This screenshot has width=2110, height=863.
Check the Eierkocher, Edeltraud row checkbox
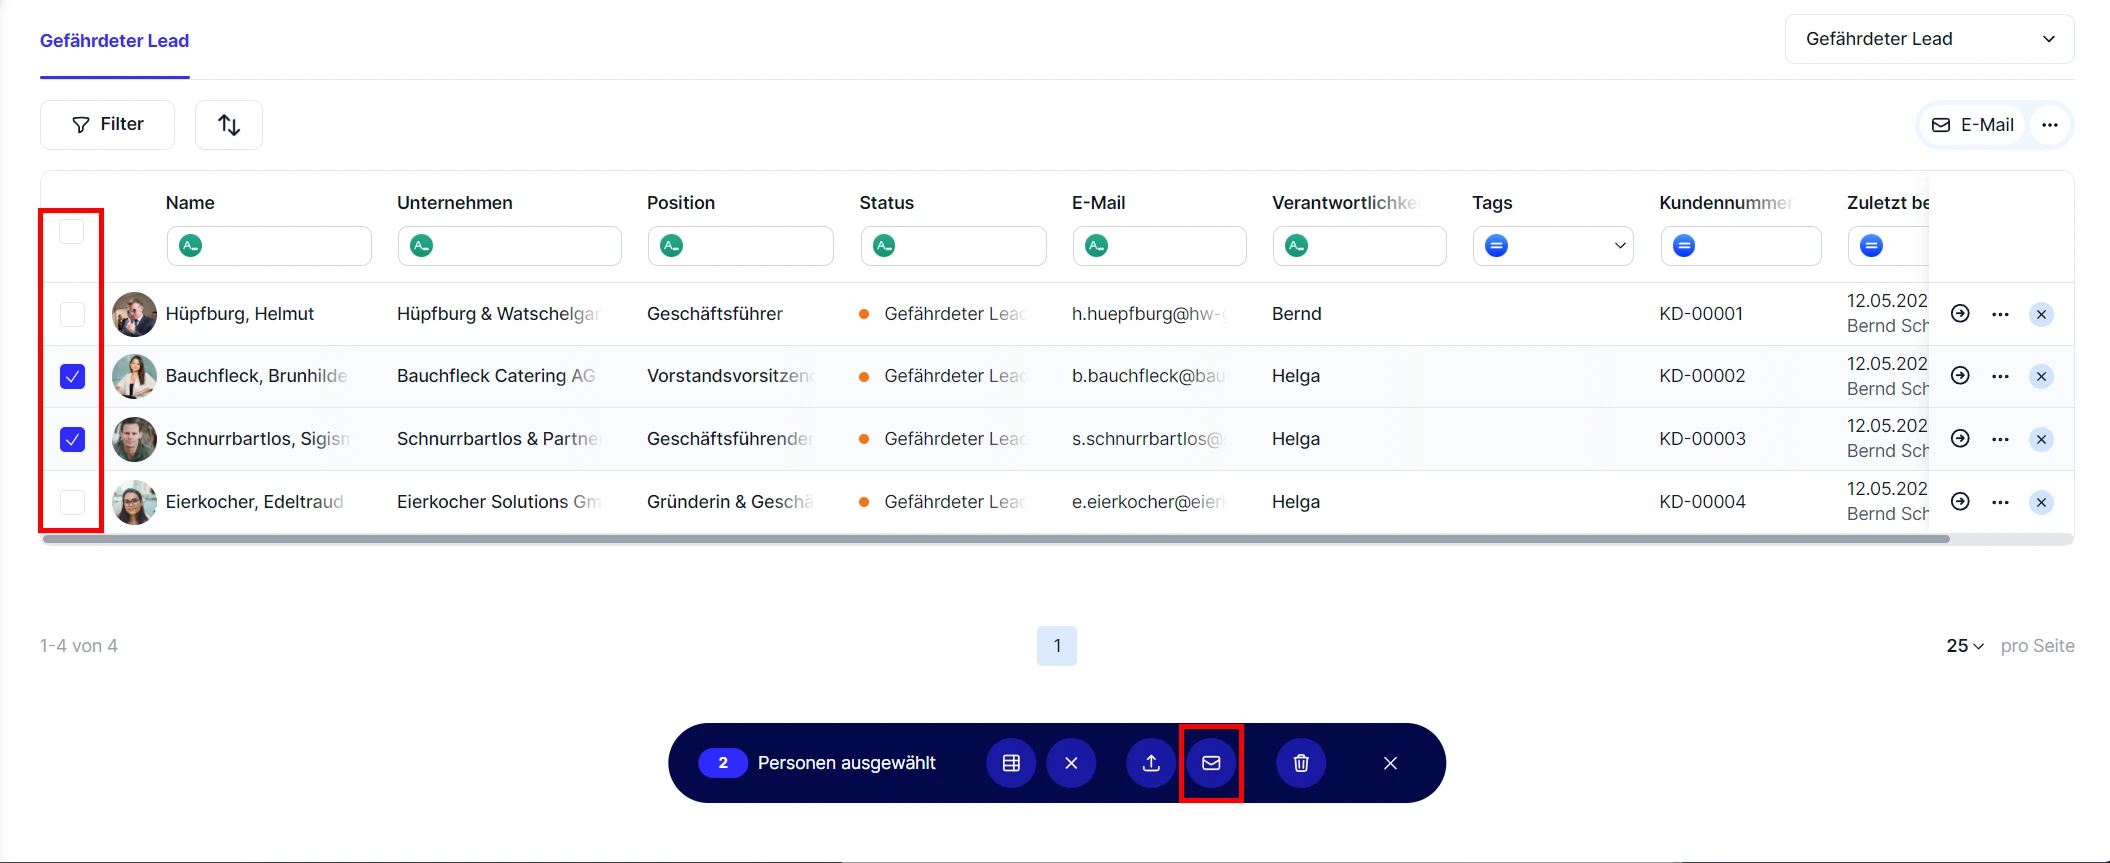[72, 502]
